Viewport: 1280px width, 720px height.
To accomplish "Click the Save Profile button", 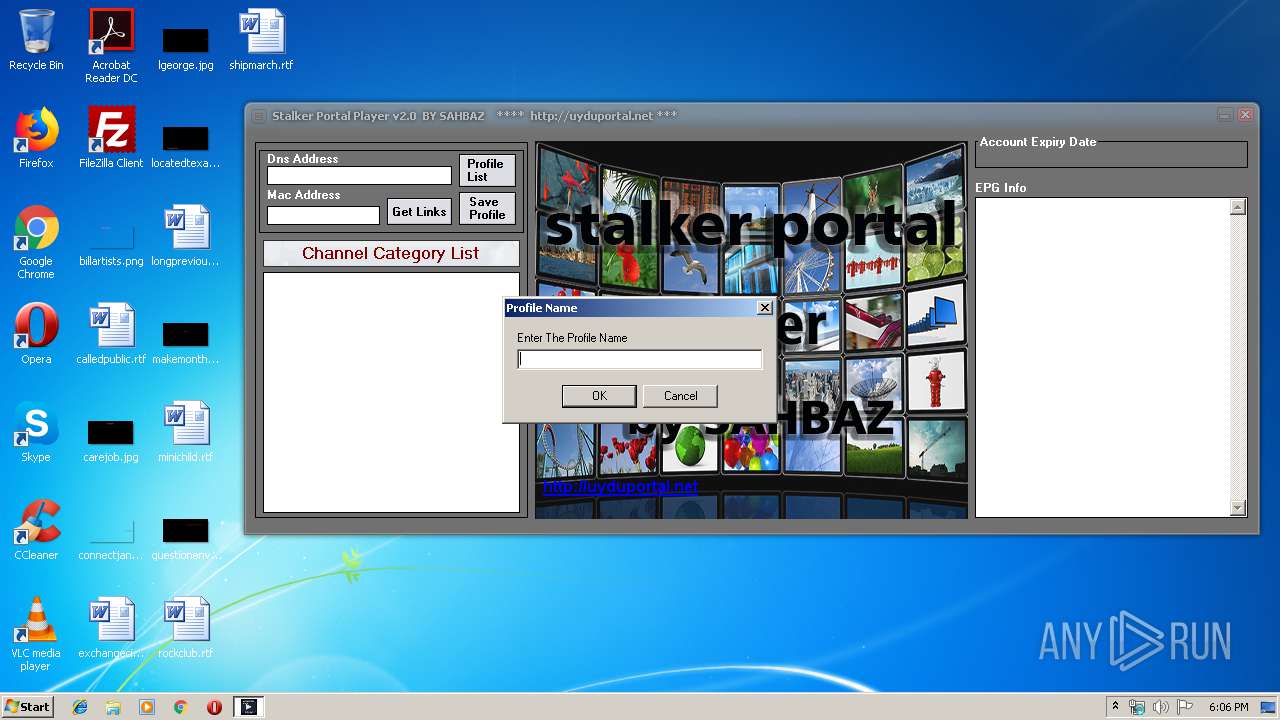I will [487, 208].
